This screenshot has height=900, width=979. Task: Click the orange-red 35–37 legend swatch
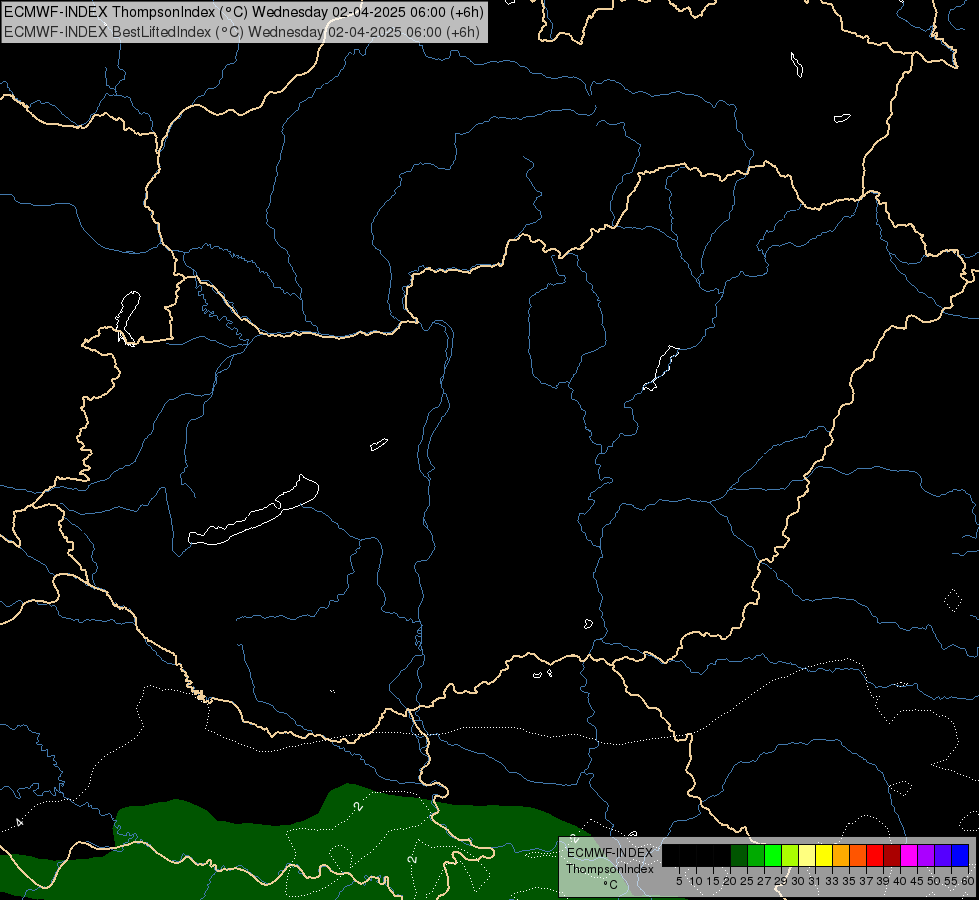[x=858, y=855]
